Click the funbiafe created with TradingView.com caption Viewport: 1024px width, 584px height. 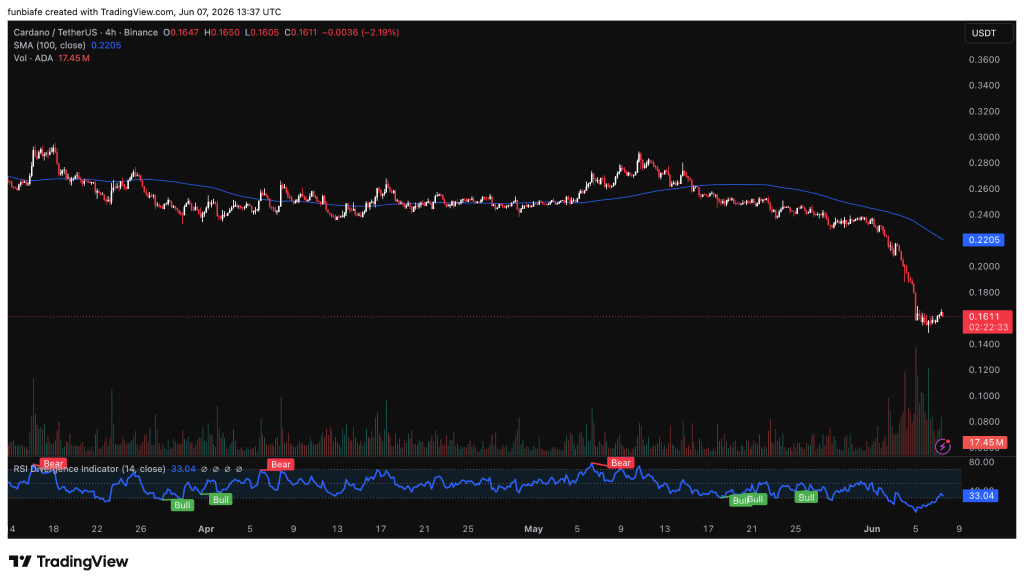tap(144, 12)
